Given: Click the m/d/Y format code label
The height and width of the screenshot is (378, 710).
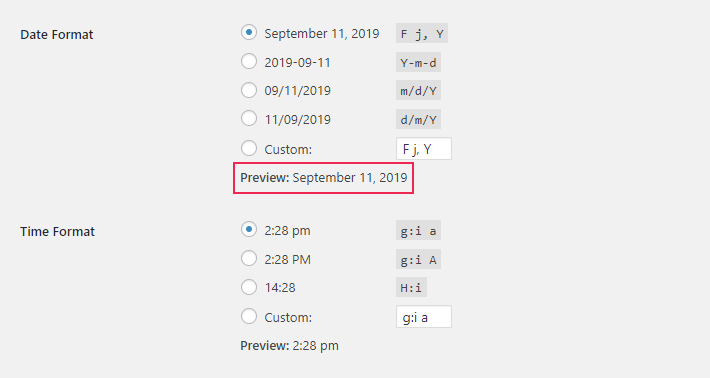Looking at the screenshot, I should (418, 91).
